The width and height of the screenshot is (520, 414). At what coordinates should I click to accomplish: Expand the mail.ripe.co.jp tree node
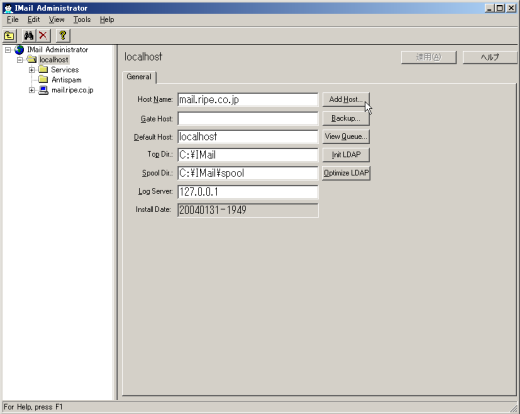coord(32,90)
